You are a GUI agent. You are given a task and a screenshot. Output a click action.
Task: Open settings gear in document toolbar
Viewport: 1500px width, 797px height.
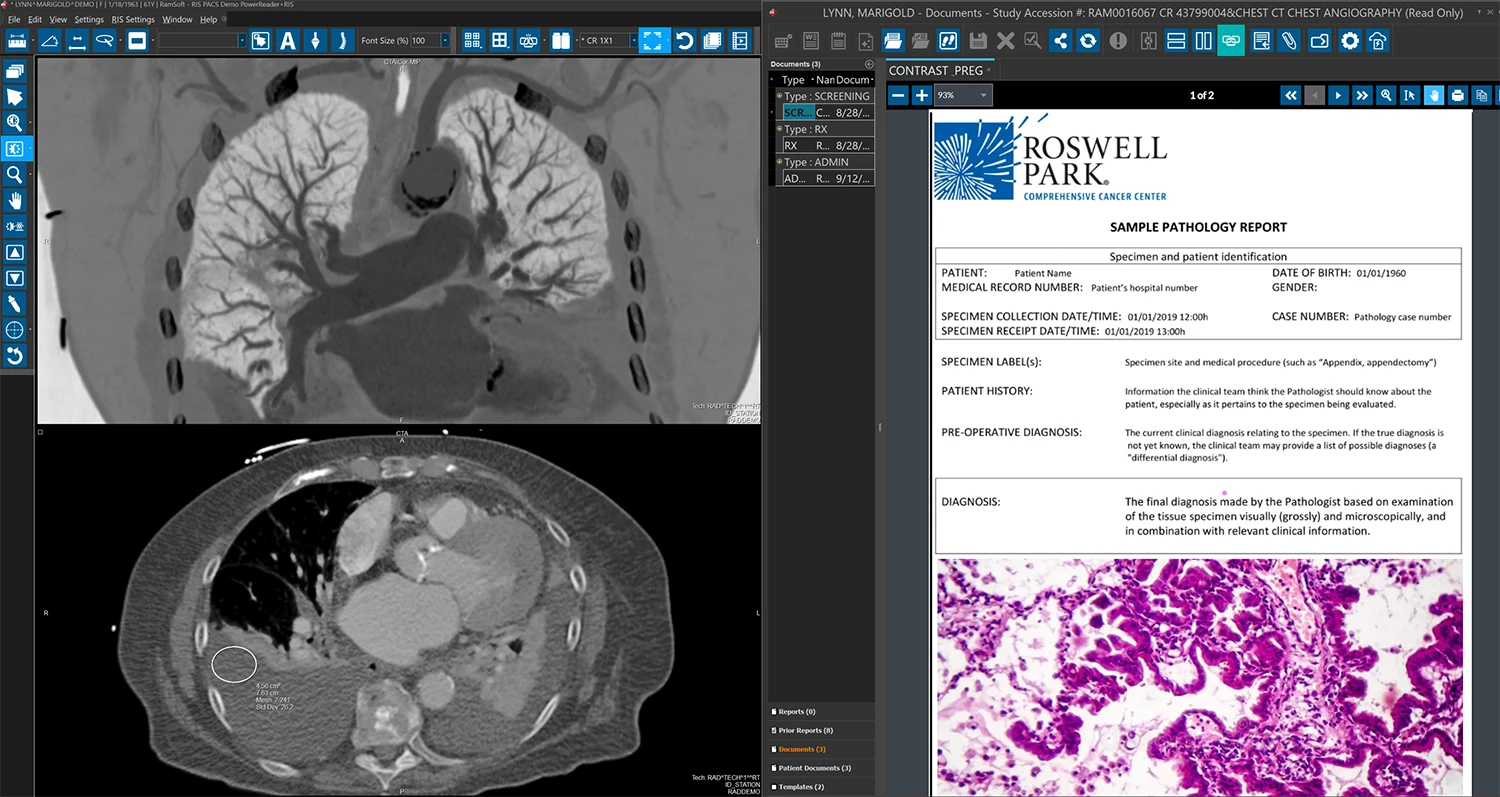tap(1350, 41)
